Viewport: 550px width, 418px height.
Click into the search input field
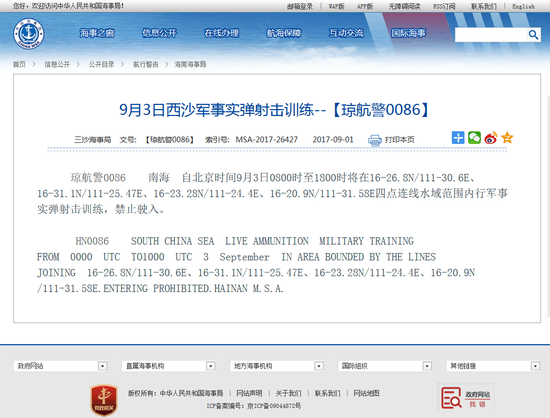click(x=491, y=35)
